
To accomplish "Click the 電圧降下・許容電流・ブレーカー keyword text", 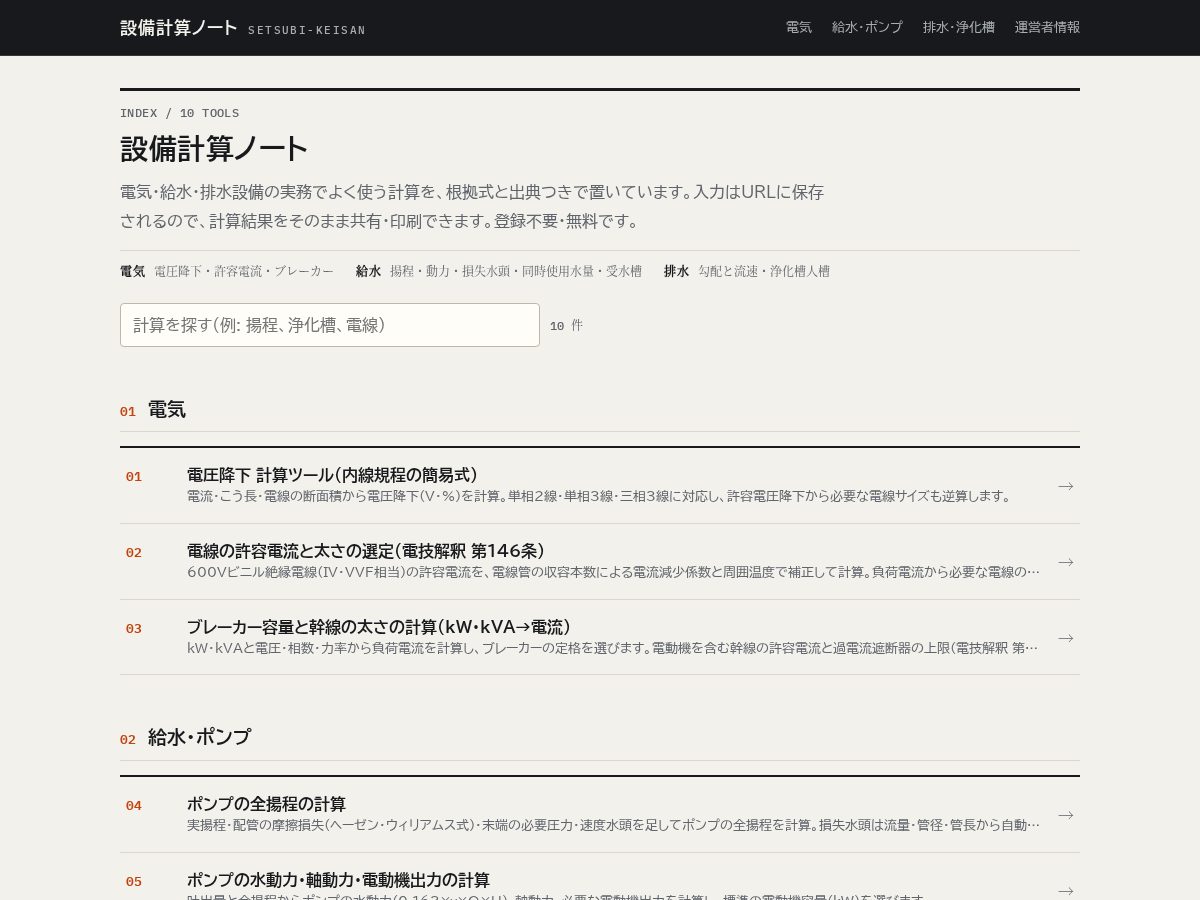I will pyautogui.click(x=244, y=271).
